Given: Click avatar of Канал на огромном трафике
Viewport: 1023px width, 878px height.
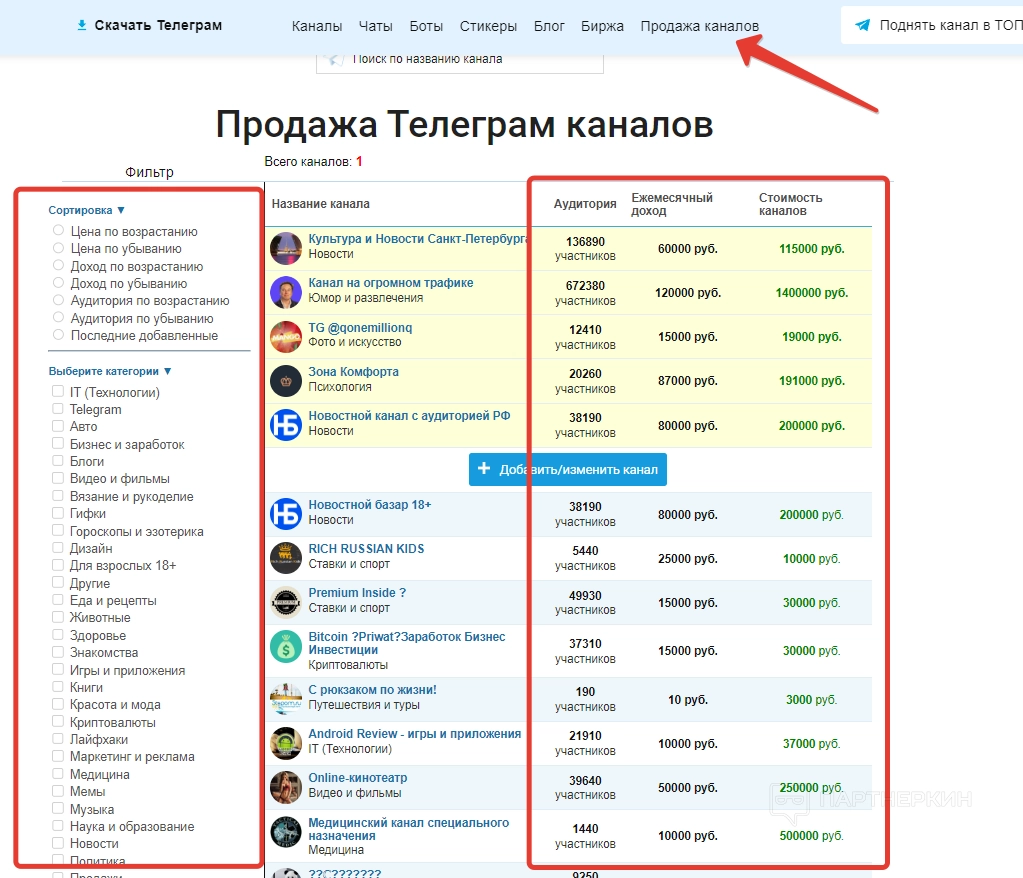Looking at the screenshot, I should (286, 292).
